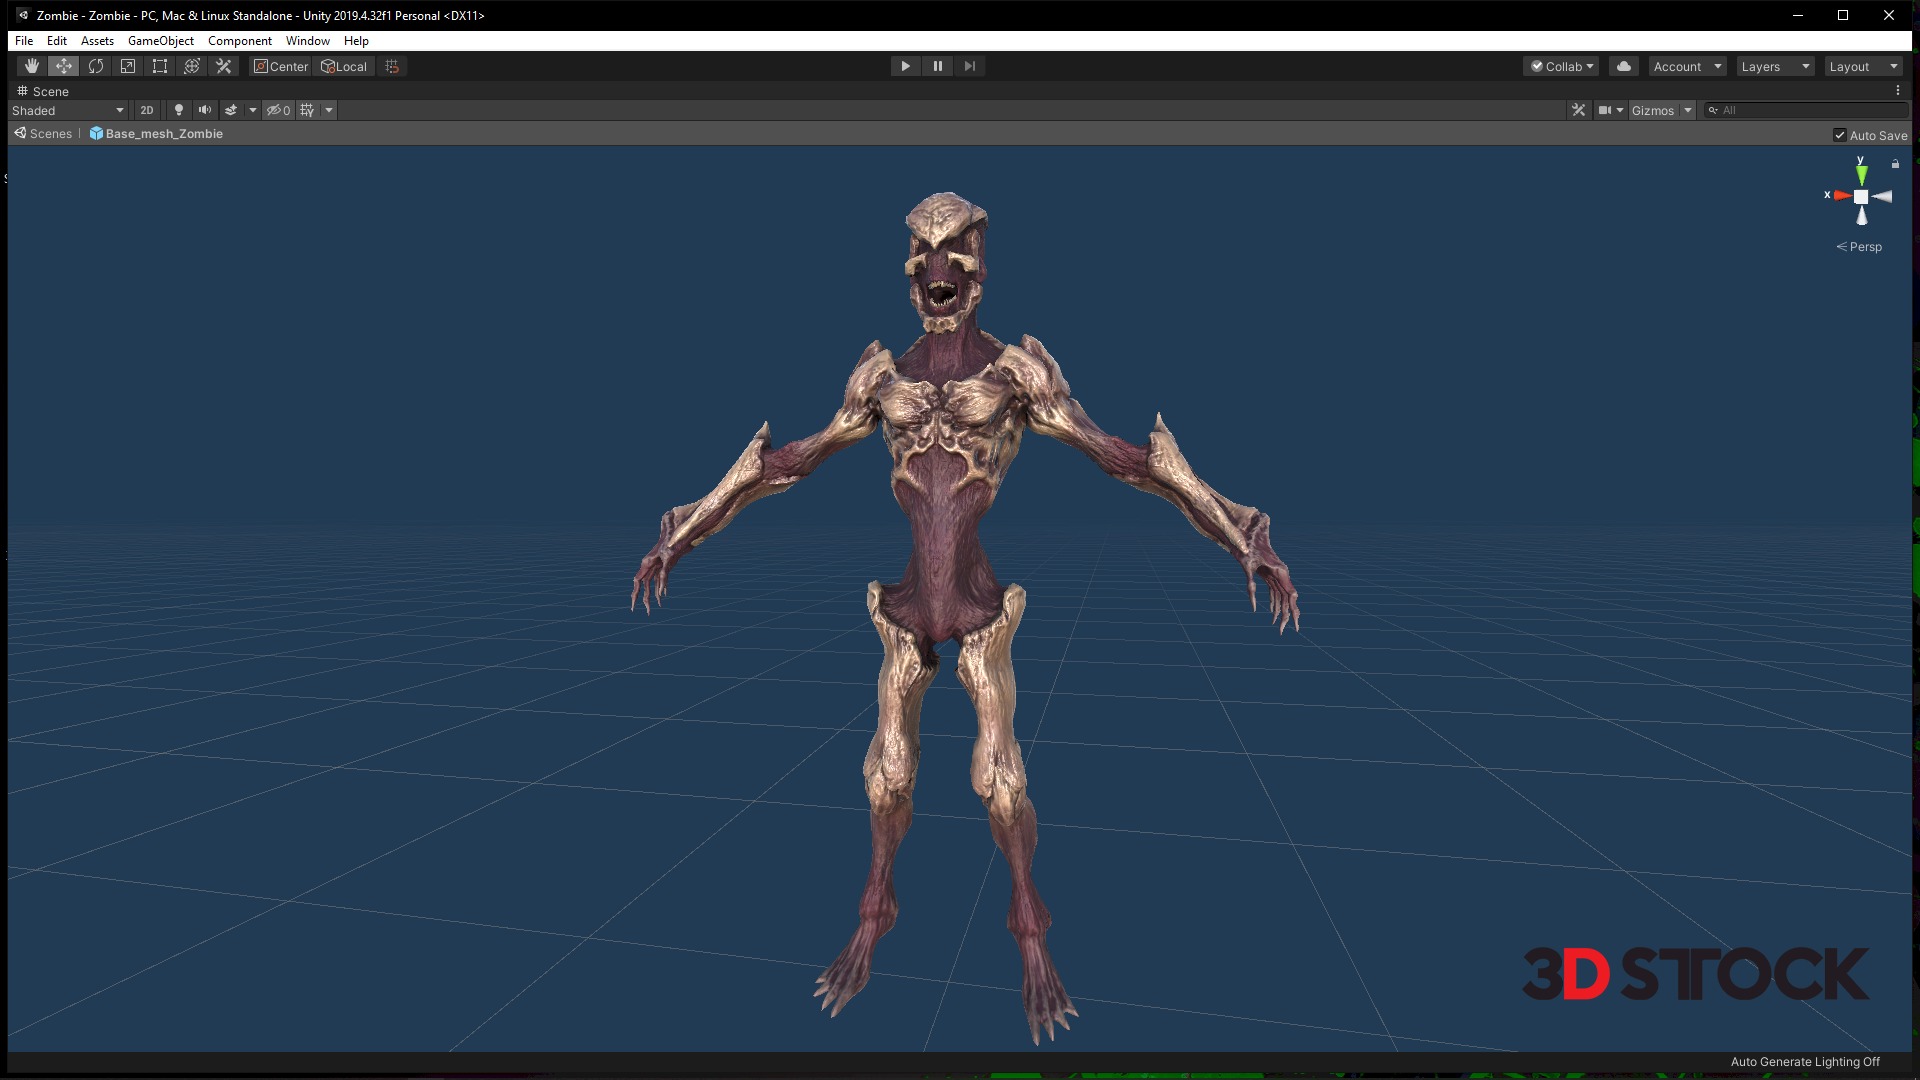Open the GameObject menu
This screenshot has height=1080, width=1920.
[x=160, y=41]
